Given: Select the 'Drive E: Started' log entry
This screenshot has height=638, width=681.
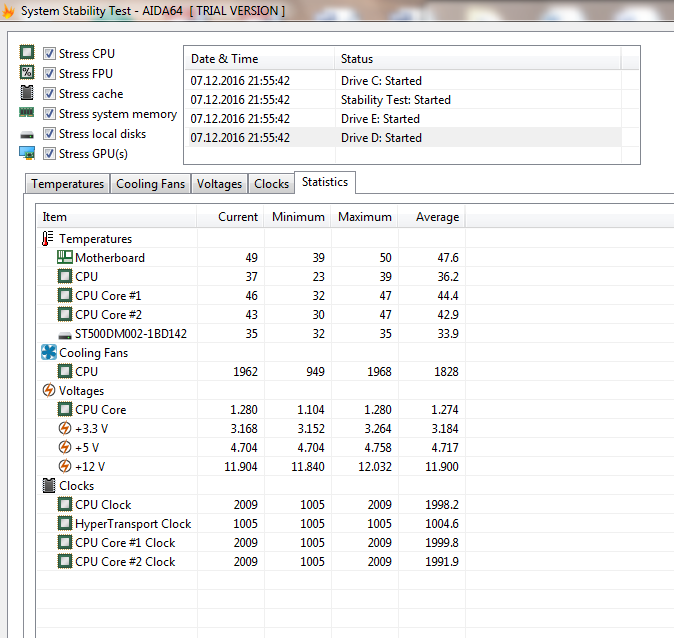Looking at the screenshot, I should click(x=403, y=119).
